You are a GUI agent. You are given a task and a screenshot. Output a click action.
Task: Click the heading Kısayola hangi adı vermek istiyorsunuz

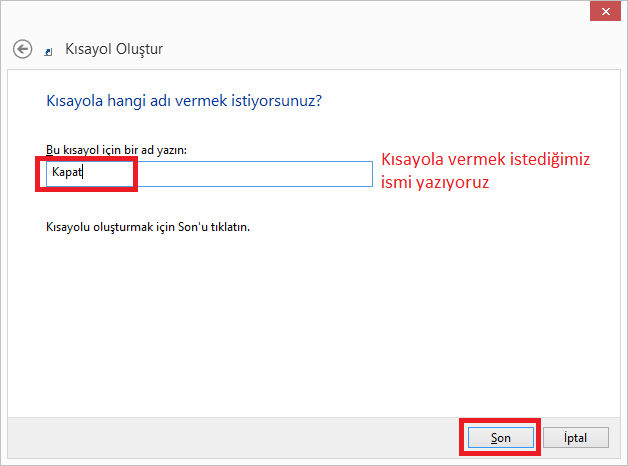(184, 101)
